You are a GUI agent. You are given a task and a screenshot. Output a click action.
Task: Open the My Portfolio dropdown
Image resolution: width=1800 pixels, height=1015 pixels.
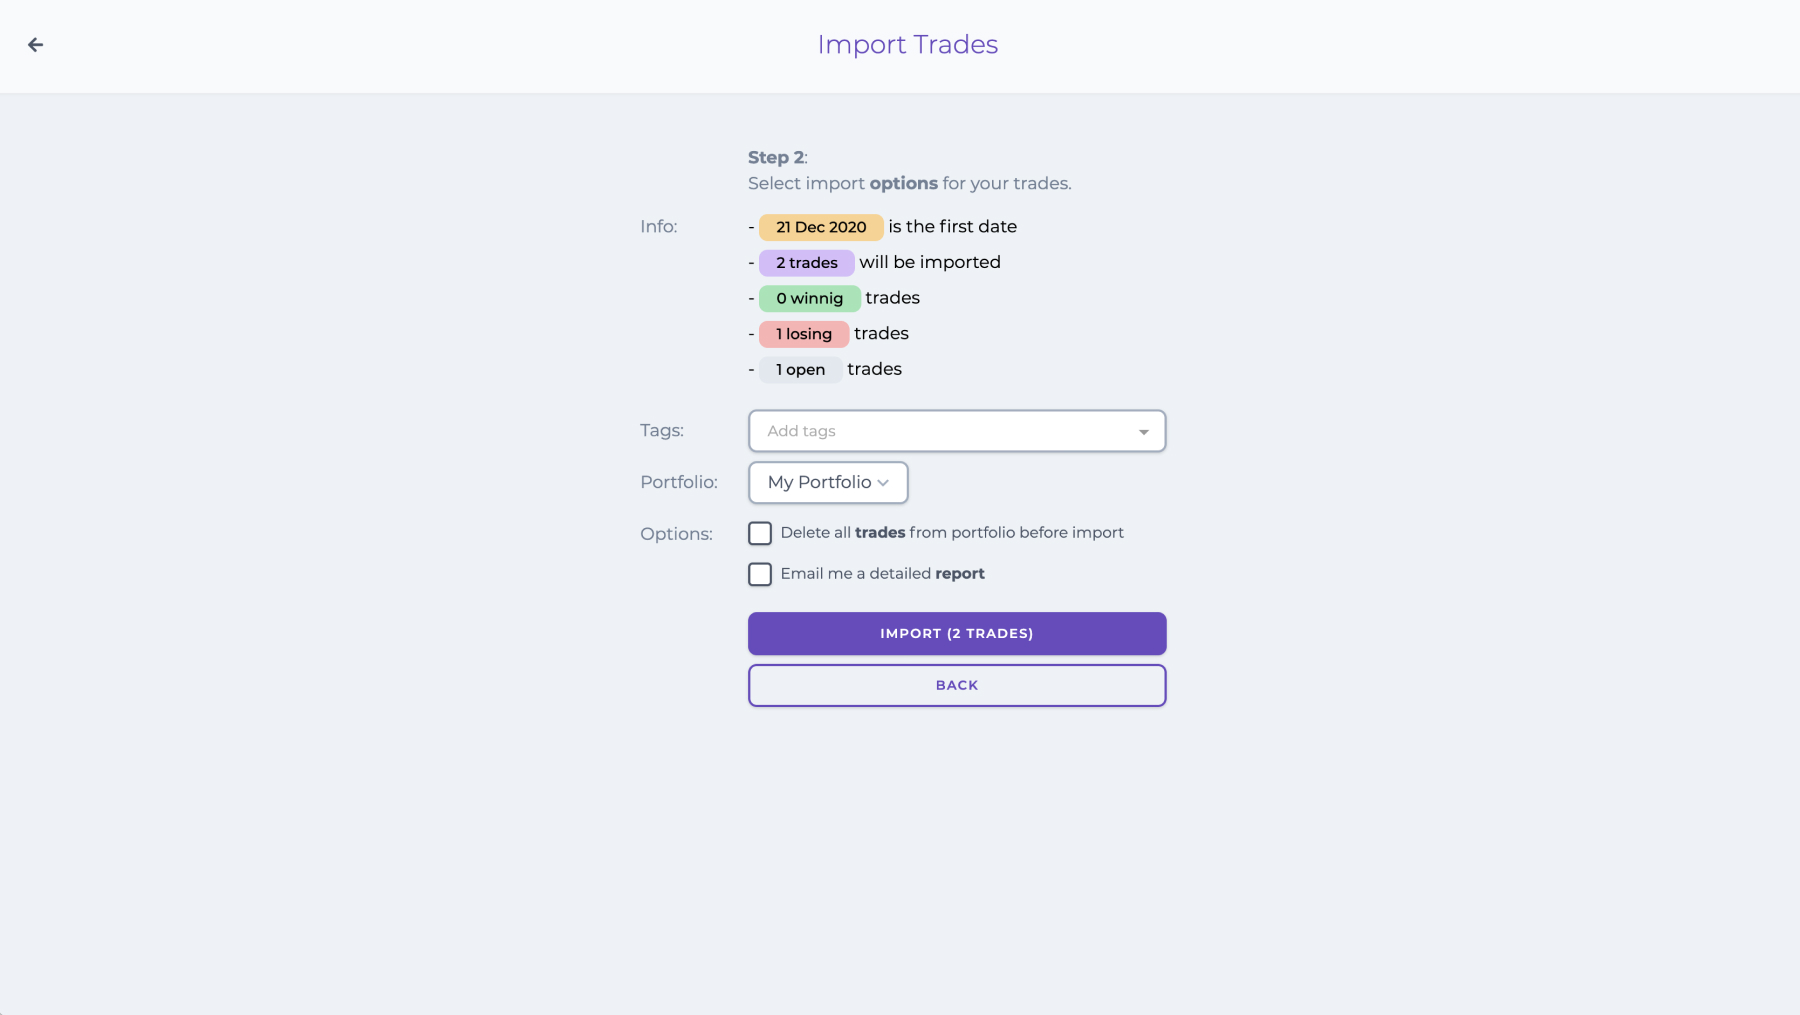pyautogui.click(x=828, y=482)
